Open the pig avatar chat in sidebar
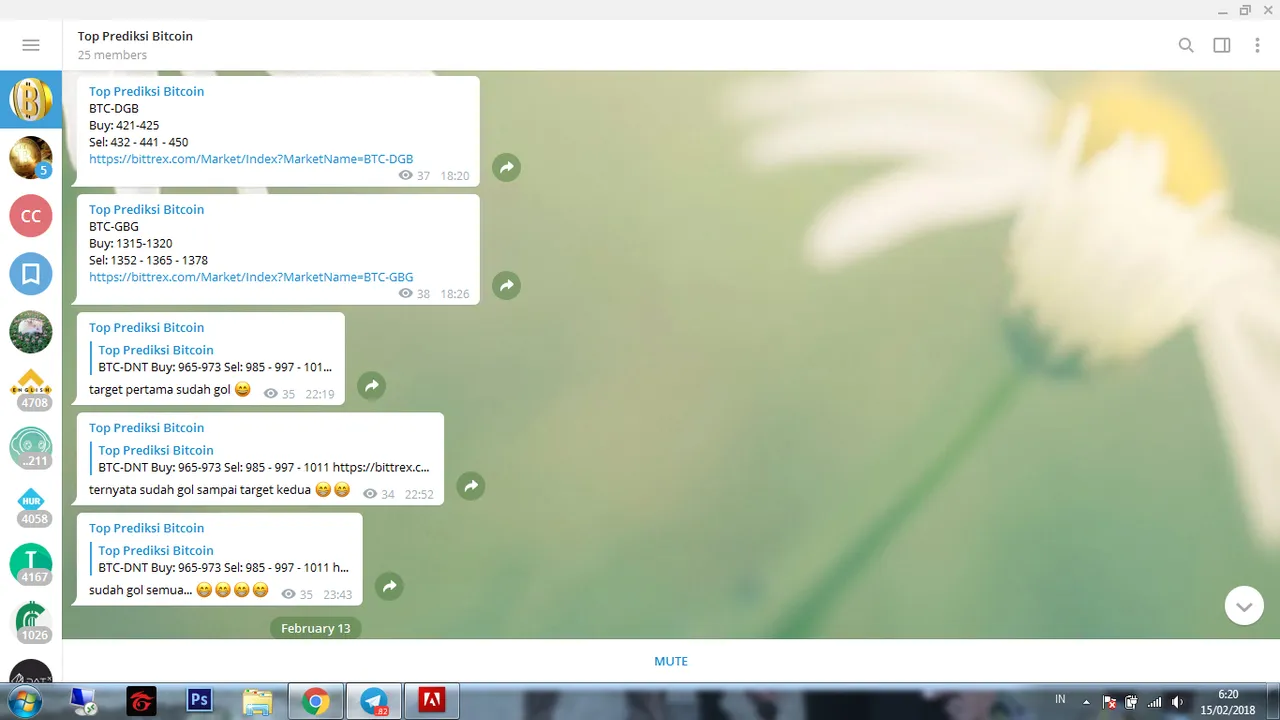Image resolution: width=1280 pixels, height=720 pixels. [x=31, y=332]
